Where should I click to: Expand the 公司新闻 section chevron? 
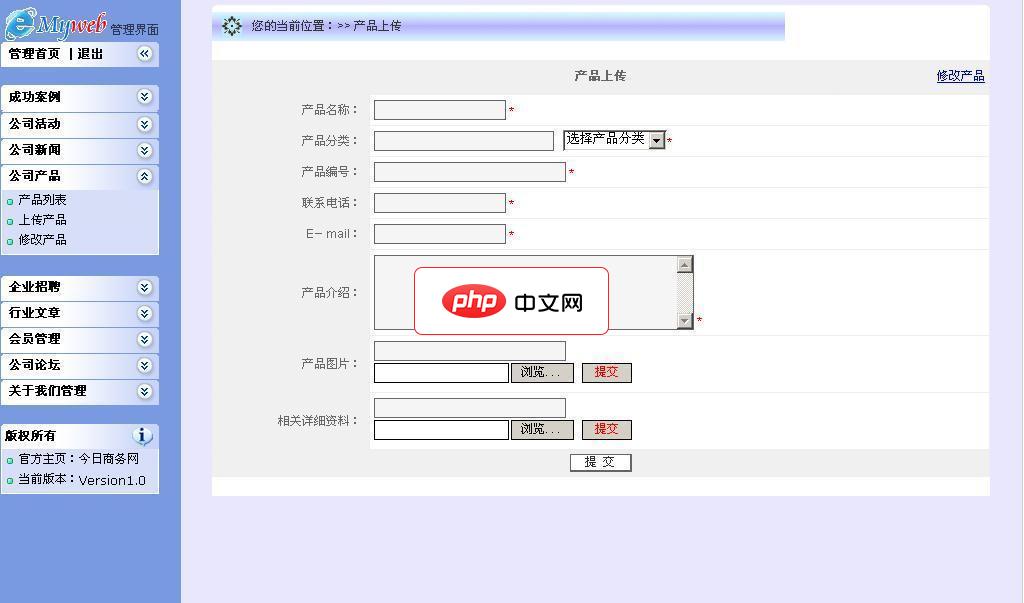pos(145,150)
